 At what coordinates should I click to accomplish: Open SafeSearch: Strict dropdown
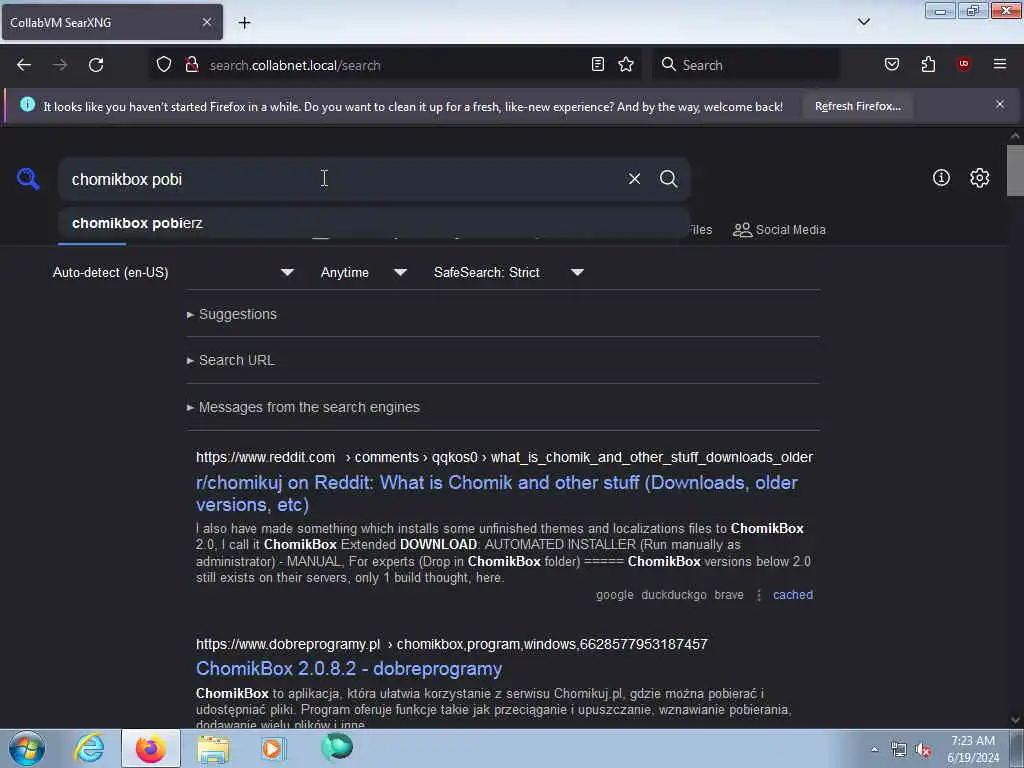tap(509, 272)
